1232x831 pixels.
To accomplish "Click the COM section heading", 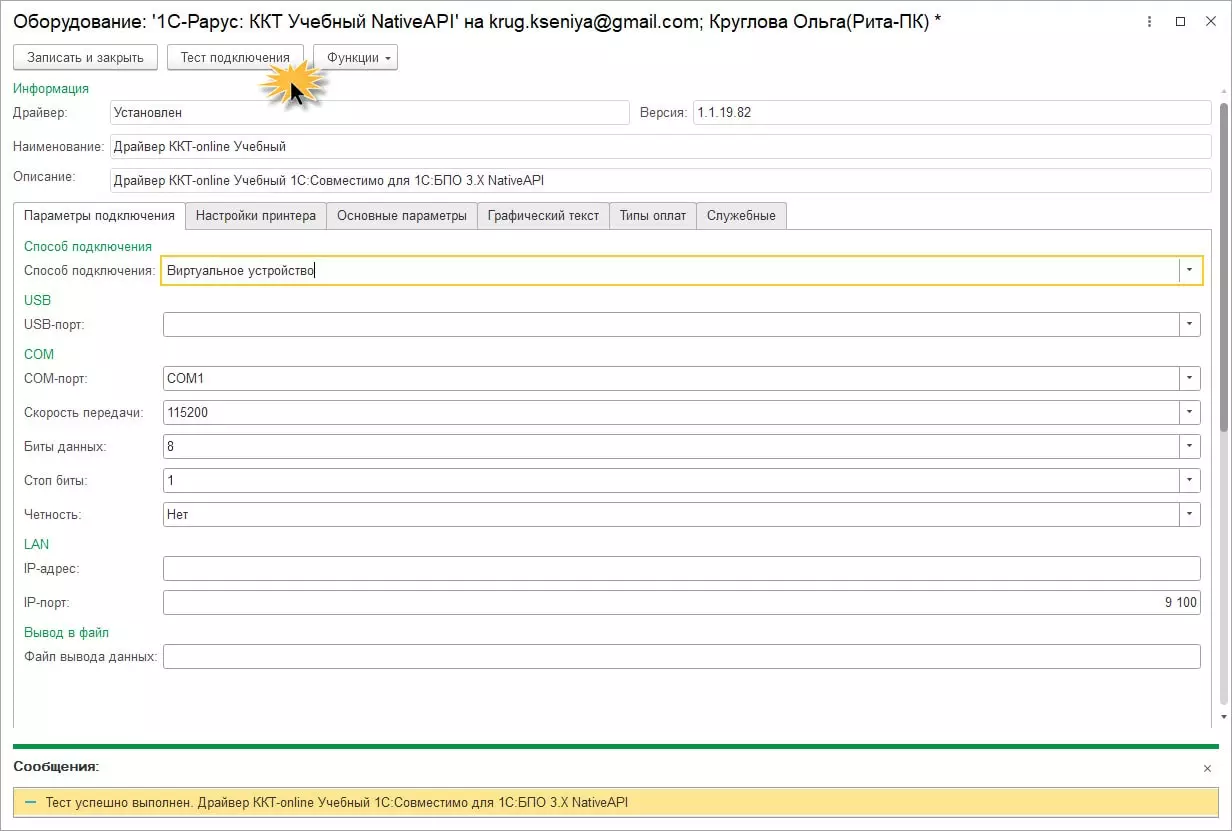I will (39, 354).
